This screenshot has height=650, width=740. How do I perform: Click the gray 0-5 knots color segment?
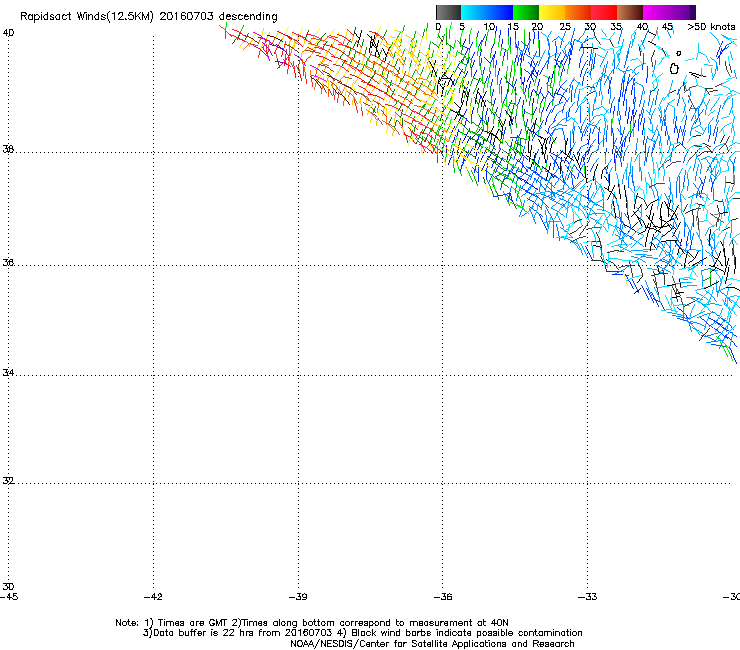click(448, 12)
